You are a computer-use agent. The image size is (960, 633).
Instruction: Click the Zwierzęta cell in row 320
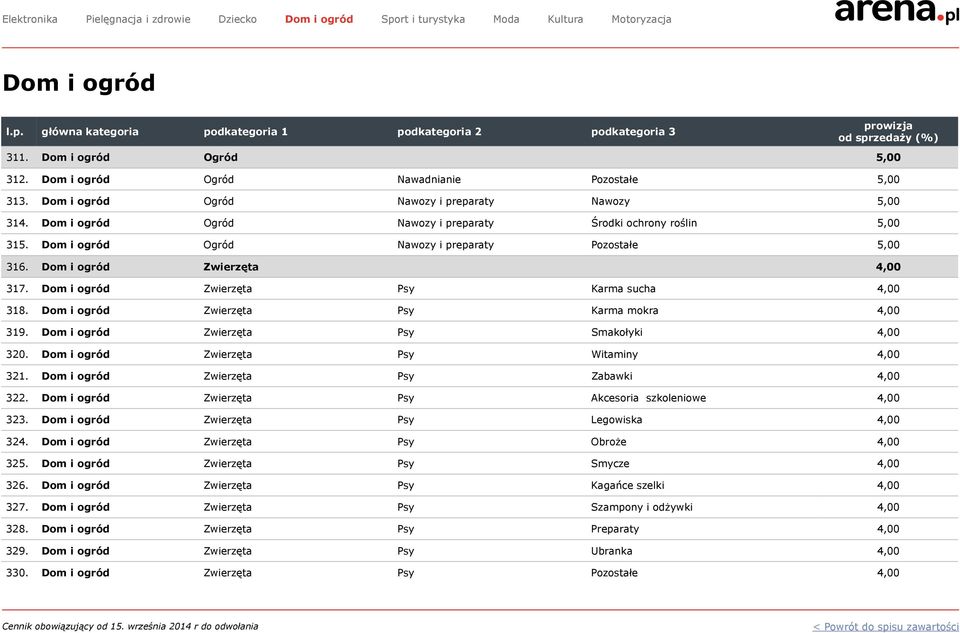tap(227, 354)
